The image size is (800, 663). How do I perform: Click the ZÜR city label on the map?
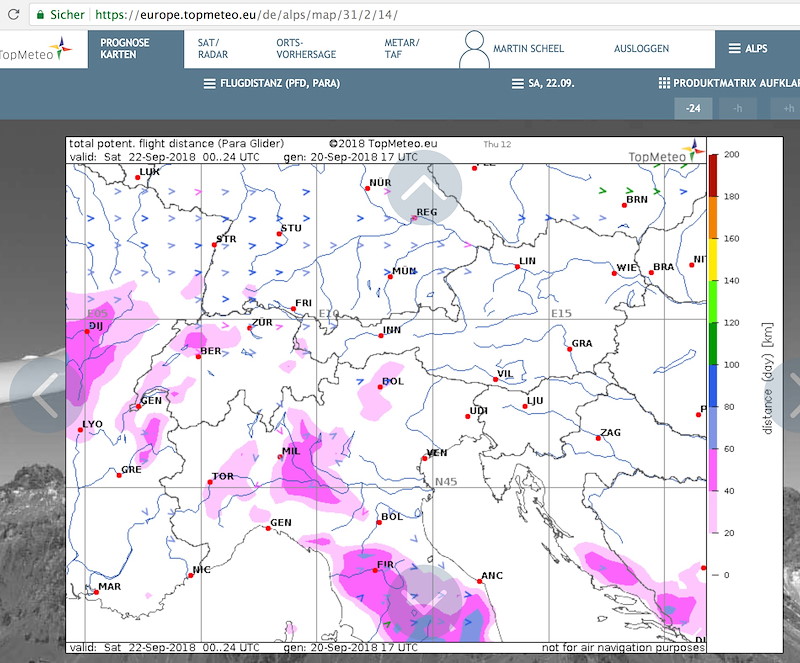click(x=262, y=323)
